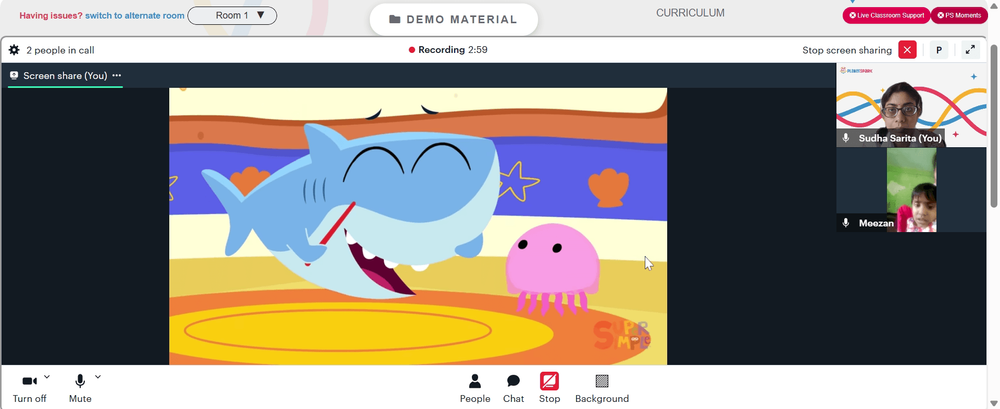Image resolution: width=1000 pixels, height=409 pixels.
Task: Open the DEMO MATERIAL tab
Action: [453, 20]
